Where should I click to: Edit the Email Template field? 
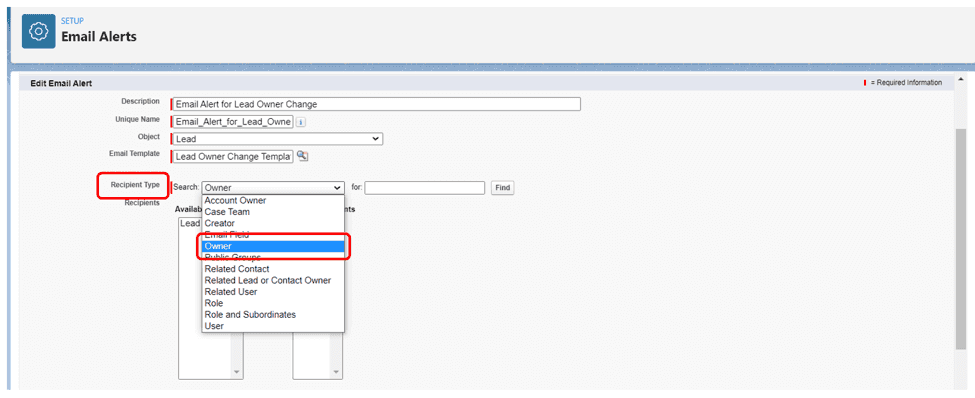click(232, 157)
